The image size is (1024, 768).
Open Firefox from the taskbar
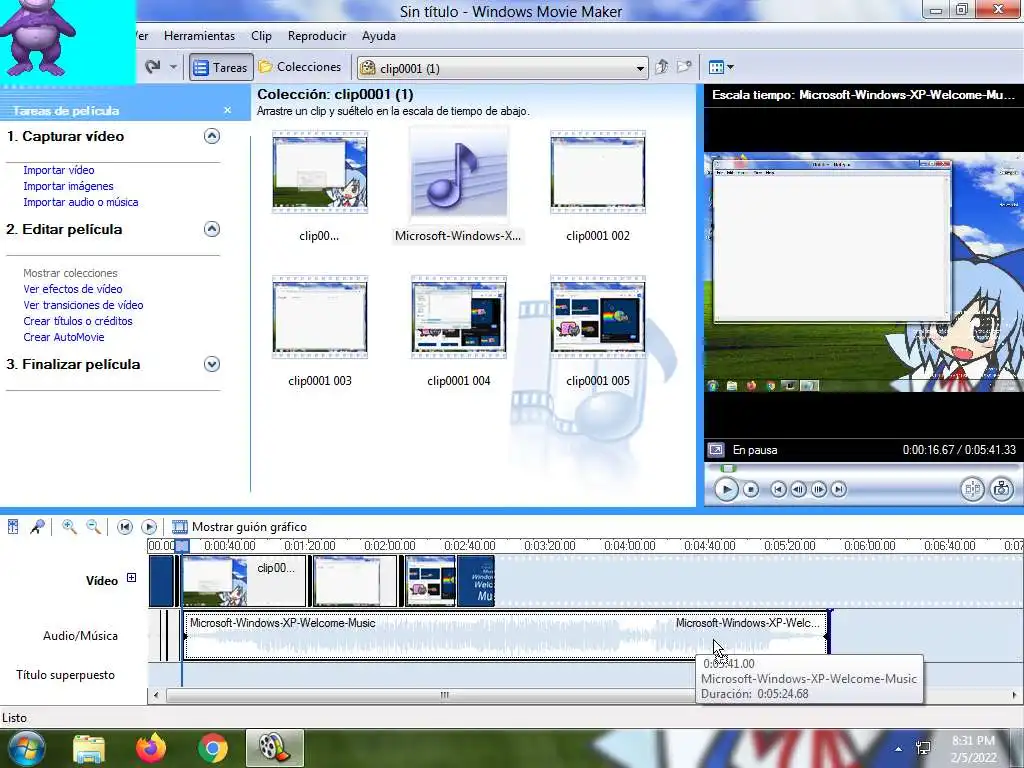[x=151, y=748]
